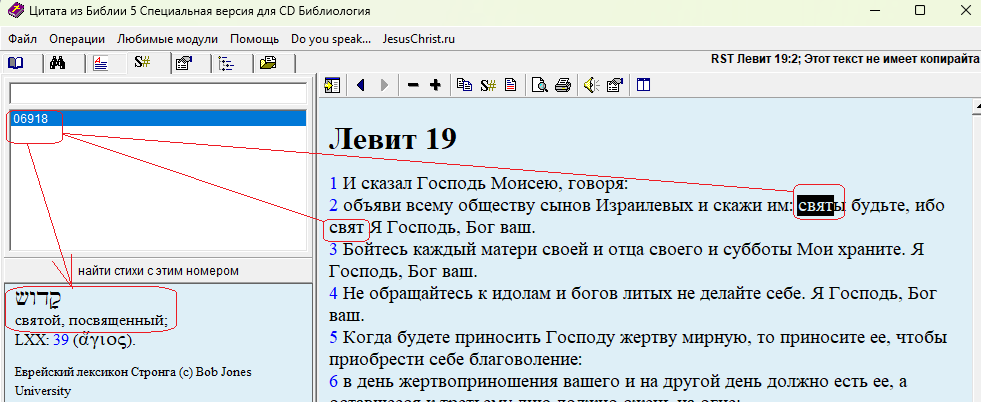The image size is (981, 402).
Task: Open the Bible book tab
Action: click(16, 63)
